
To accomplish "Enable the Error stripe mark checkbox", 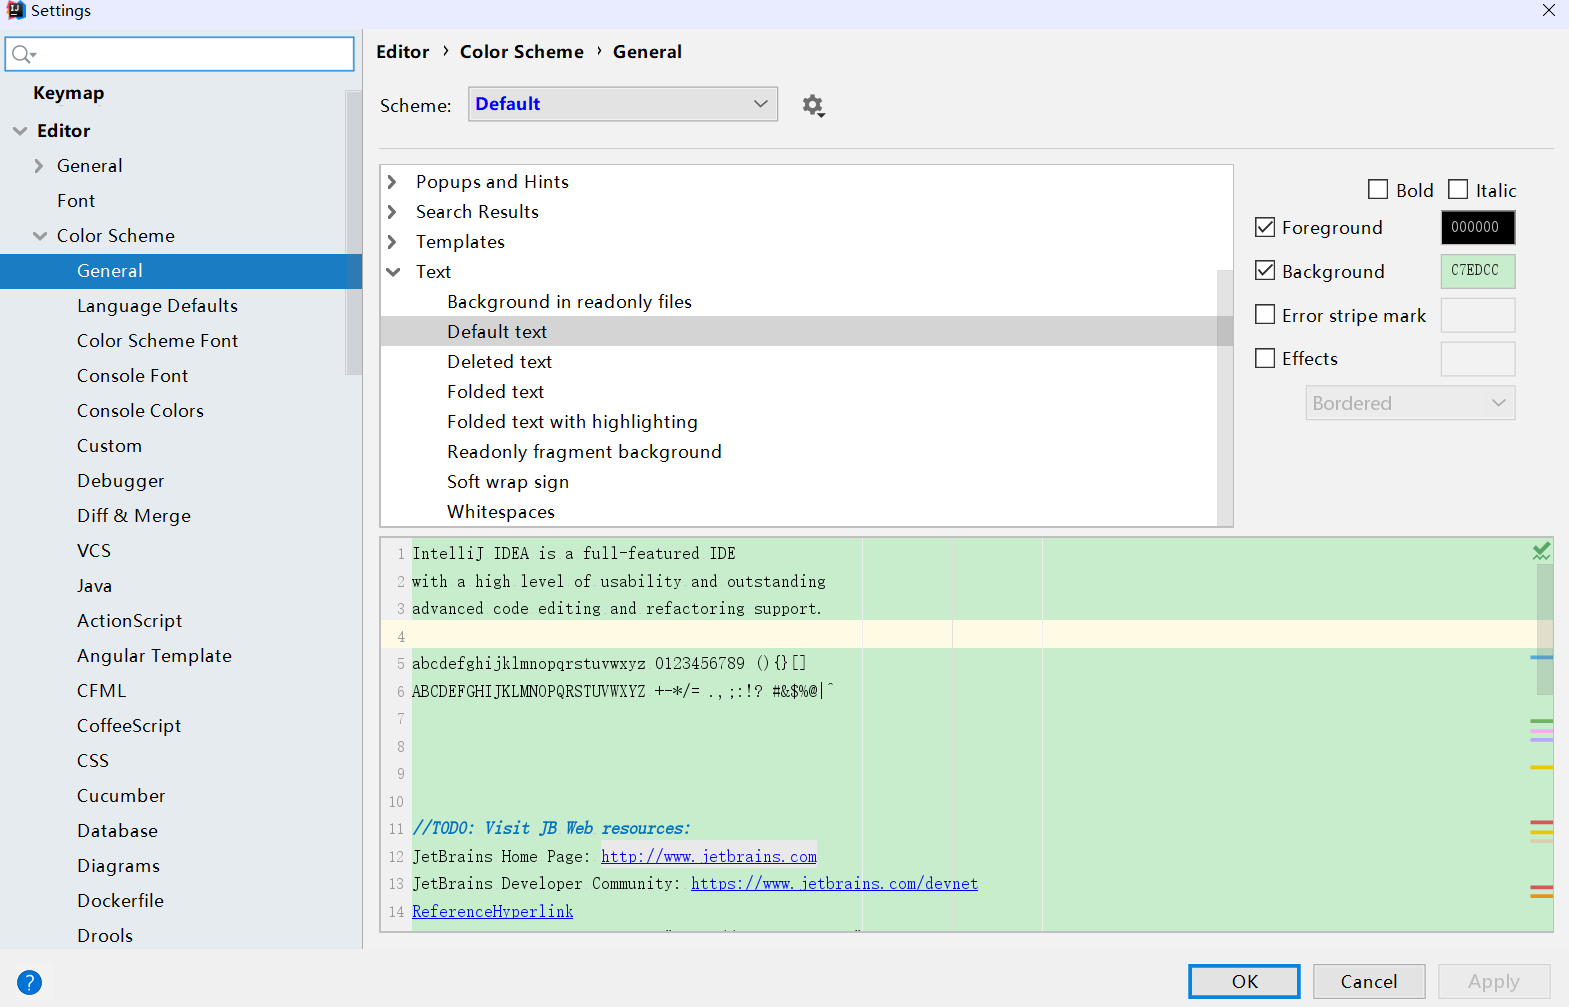I will [1265, 314].
